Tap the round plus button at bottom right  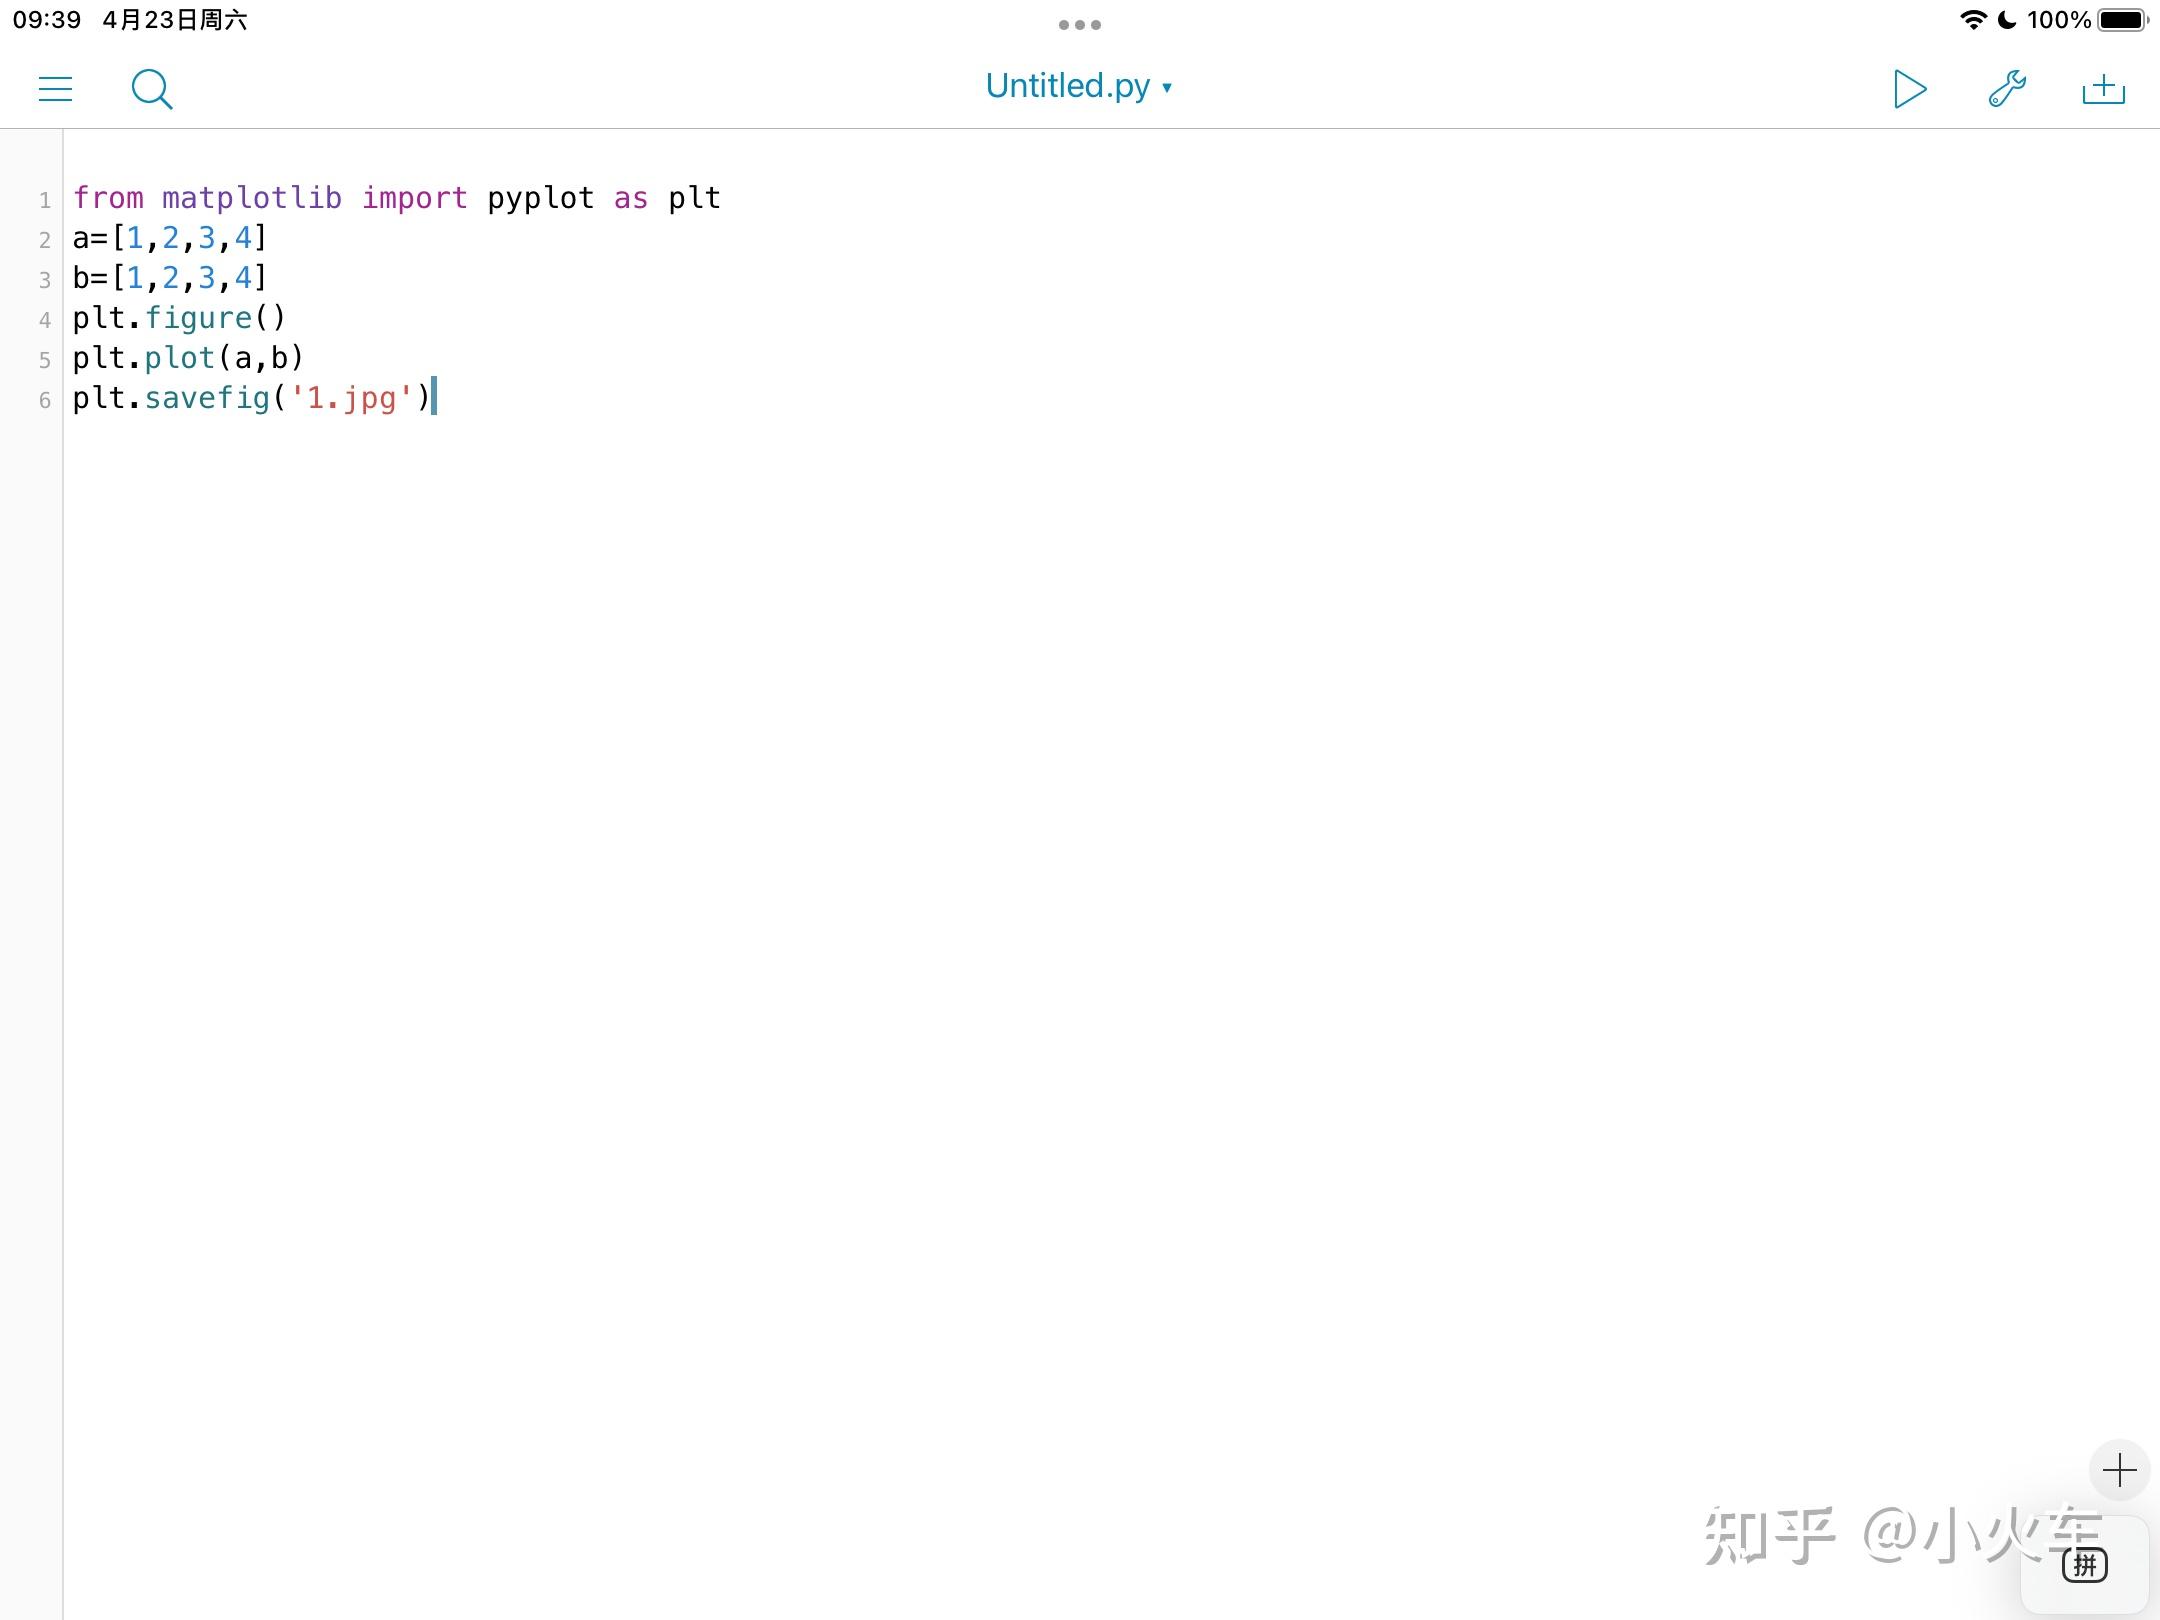(x=2119, y=1470)
